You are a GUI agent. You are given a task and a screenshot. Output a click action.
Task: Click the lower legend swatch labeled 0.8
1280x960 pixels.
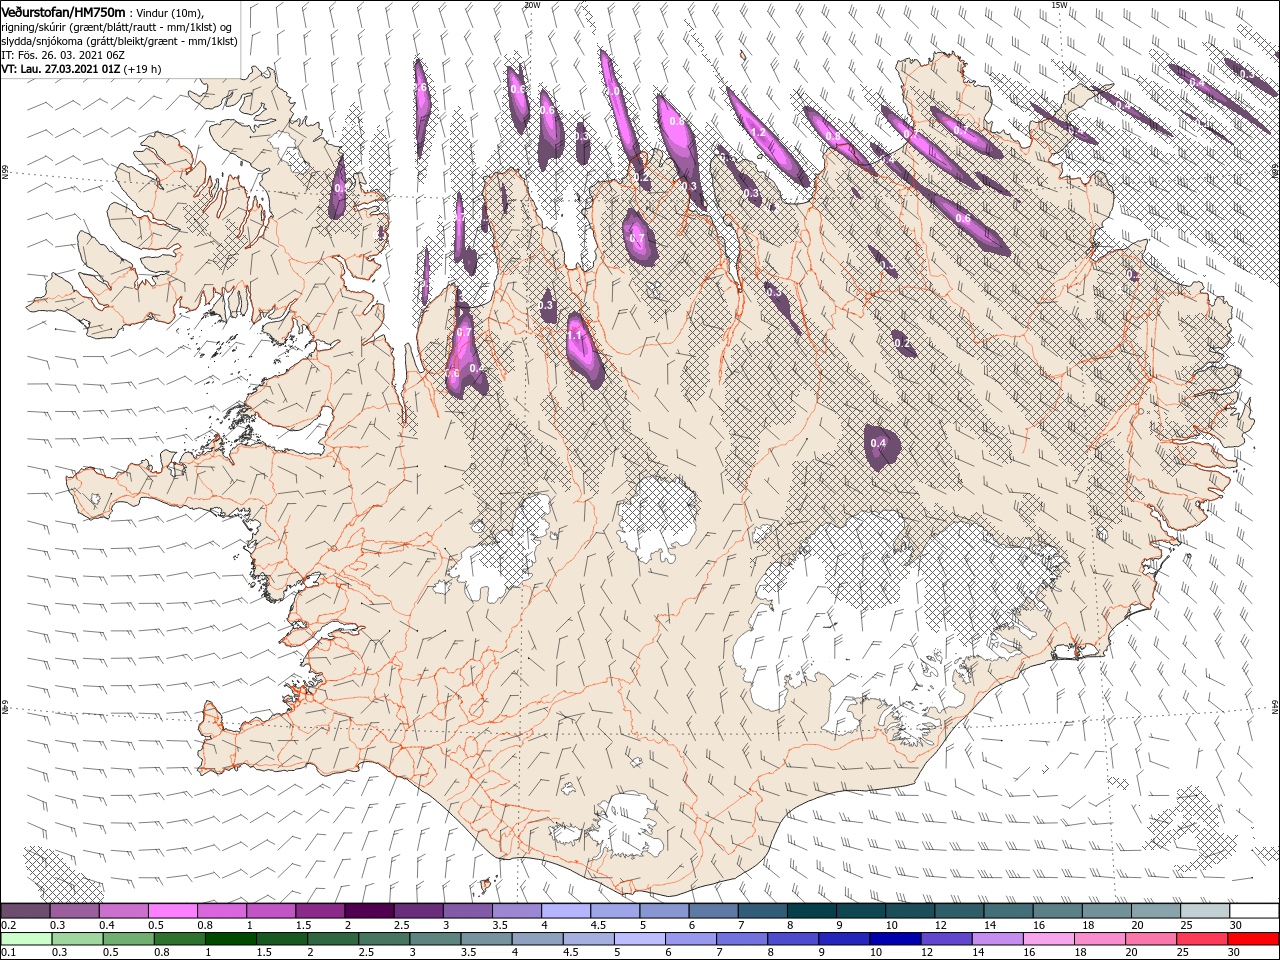(x=180, y=939)
